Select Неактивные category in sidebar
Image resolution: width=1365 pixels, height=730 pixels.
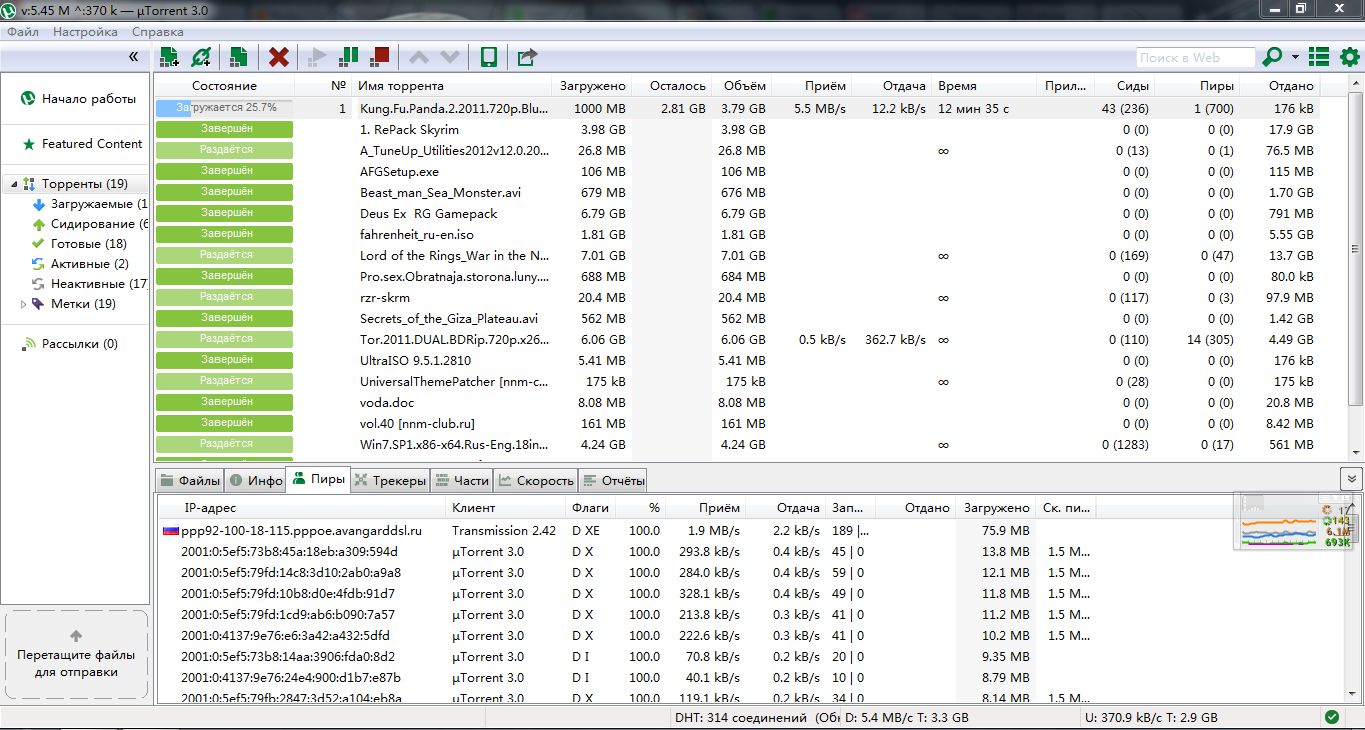click(x=90, y=284)
